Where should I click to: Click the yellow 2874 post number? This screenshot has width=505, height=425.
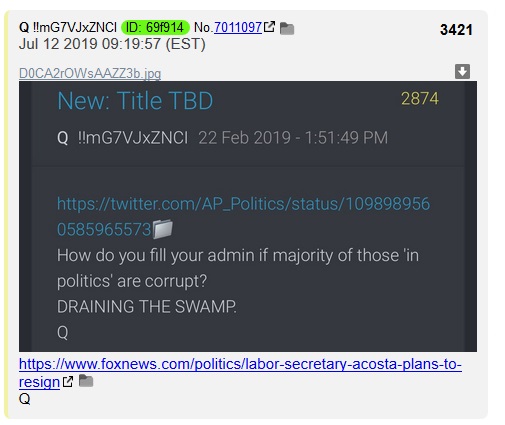pos(420,99)
